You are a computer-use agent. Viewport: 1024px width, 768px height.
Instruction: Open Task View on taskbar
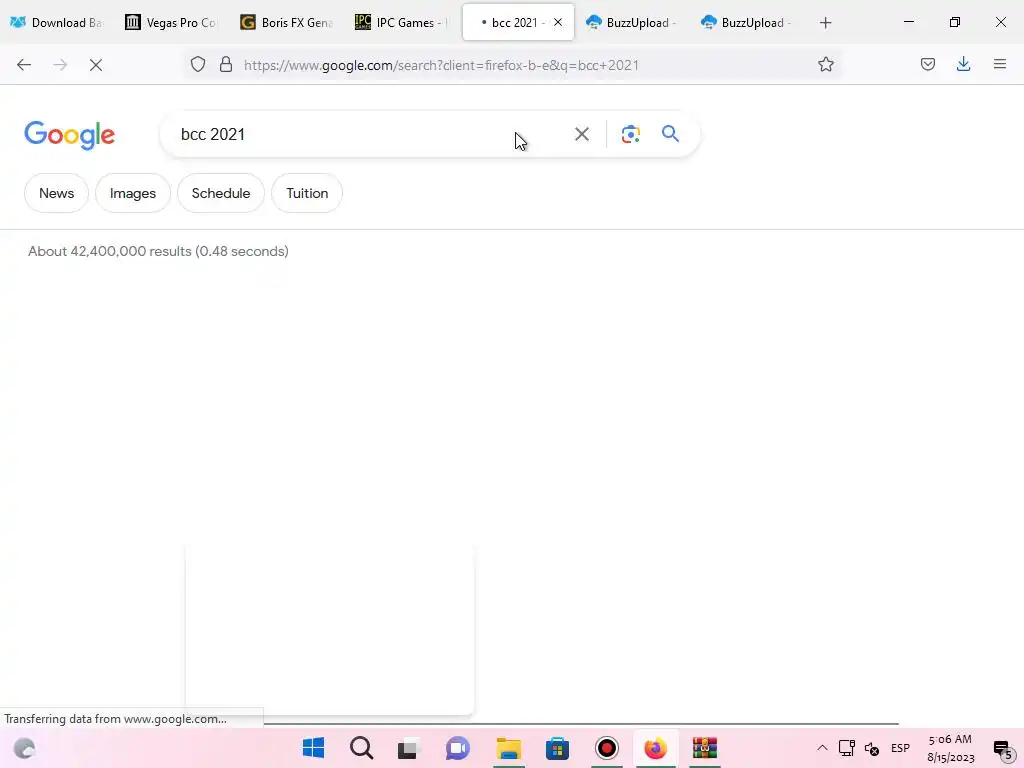(x=408, y=748)
